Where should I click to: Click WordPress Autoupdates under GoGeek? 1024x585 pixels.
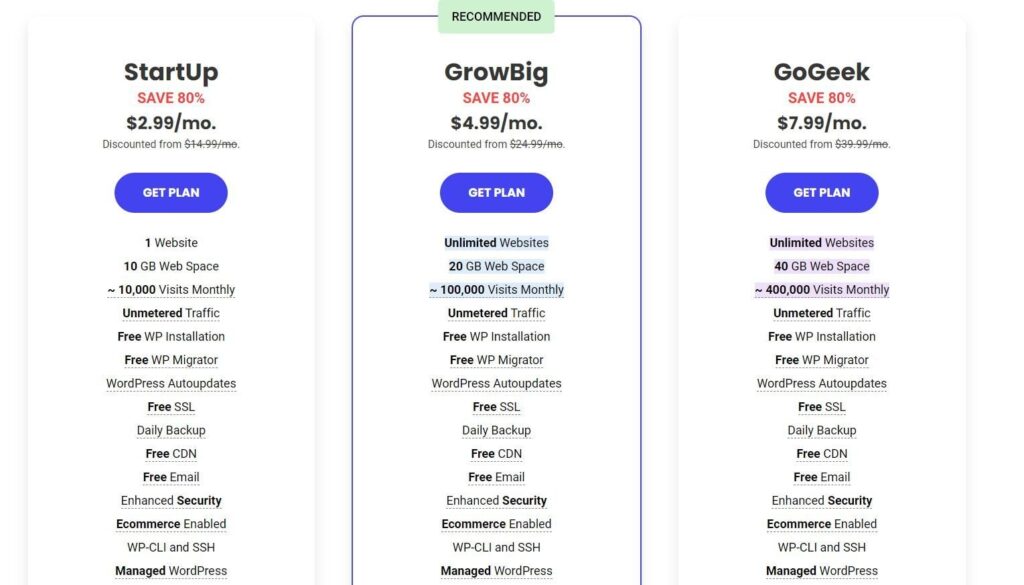point(821,383)
